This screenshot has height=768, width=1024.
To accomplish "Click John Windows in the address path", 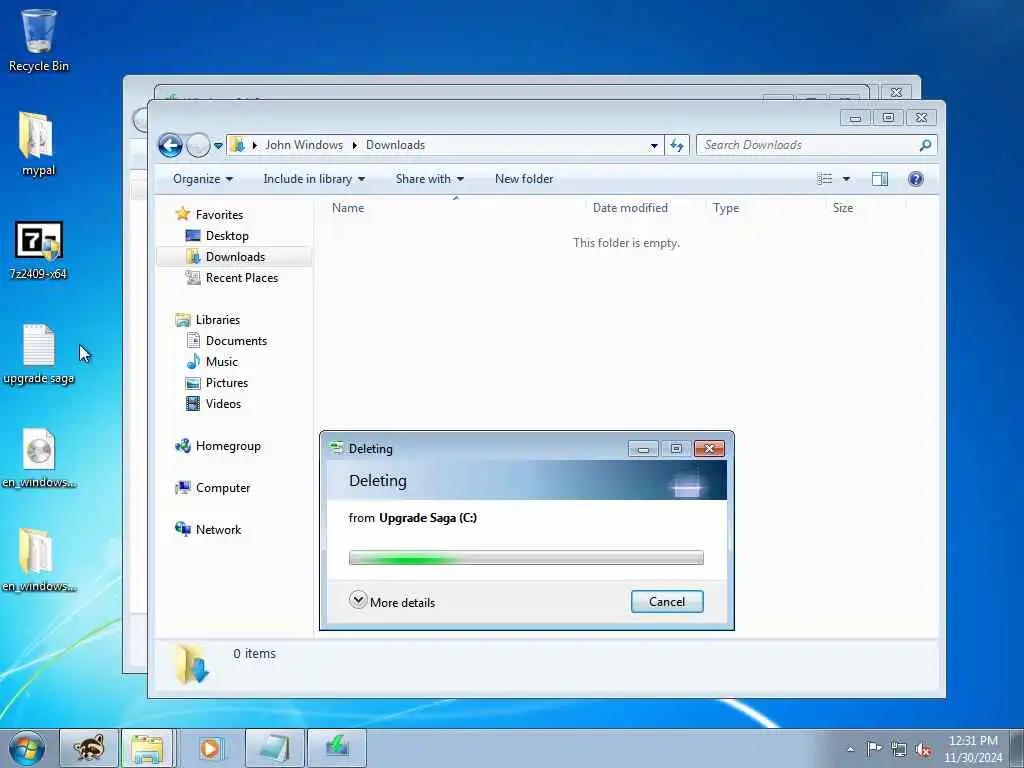I will coord(304,145).
